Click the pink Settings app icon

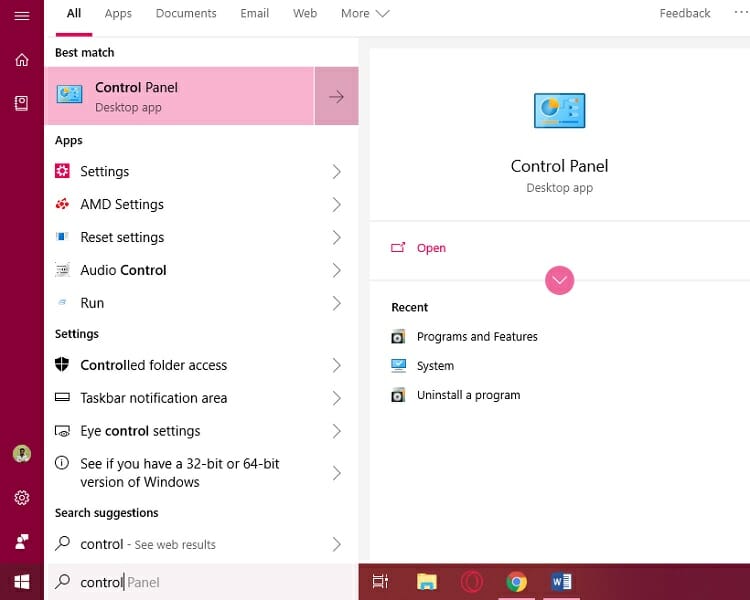(62, 171)
